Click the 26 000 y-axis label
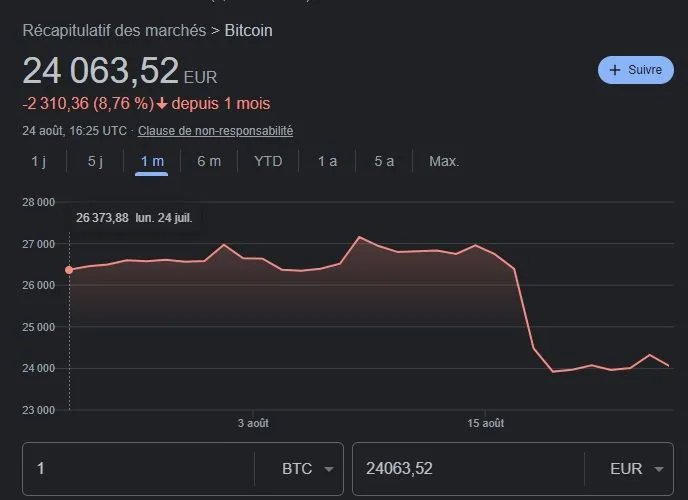The width and height of the screenshot is (688, 500). [x=39, y=286]
